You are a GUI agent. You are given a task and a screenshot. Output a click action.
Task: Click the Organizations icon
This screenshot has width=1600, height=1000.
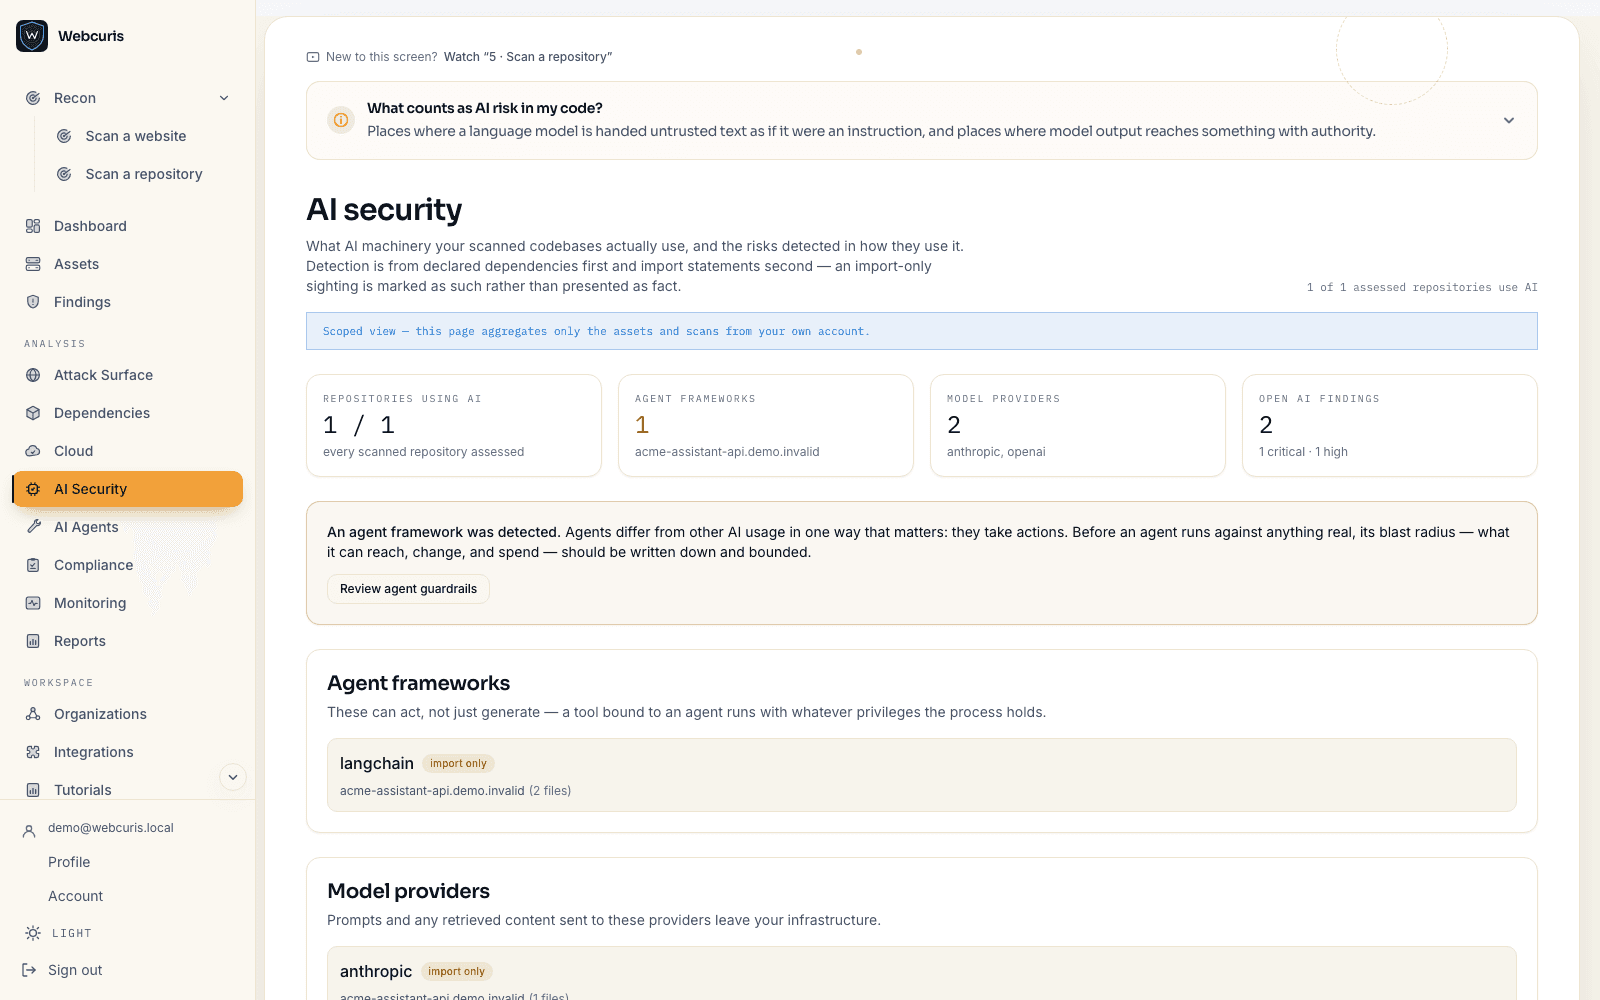point(33,714)
